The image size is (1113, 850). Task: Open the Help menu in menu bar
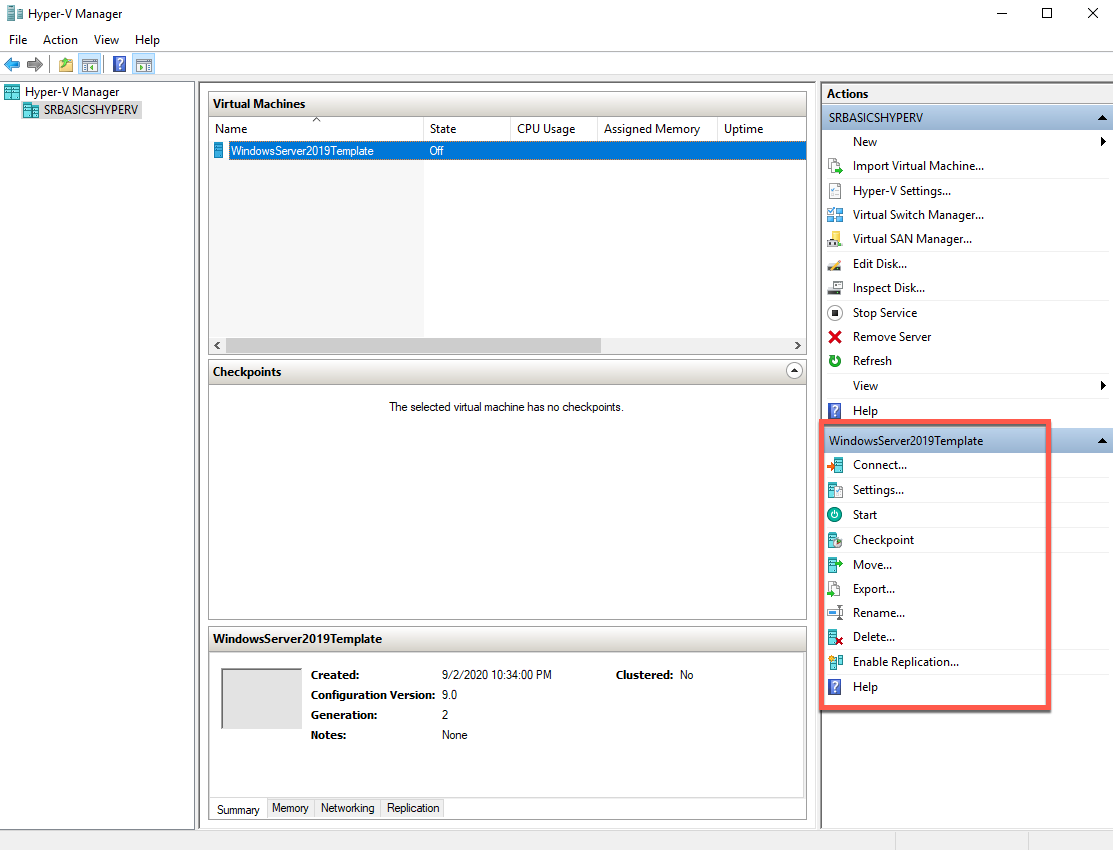pos(148,40)
